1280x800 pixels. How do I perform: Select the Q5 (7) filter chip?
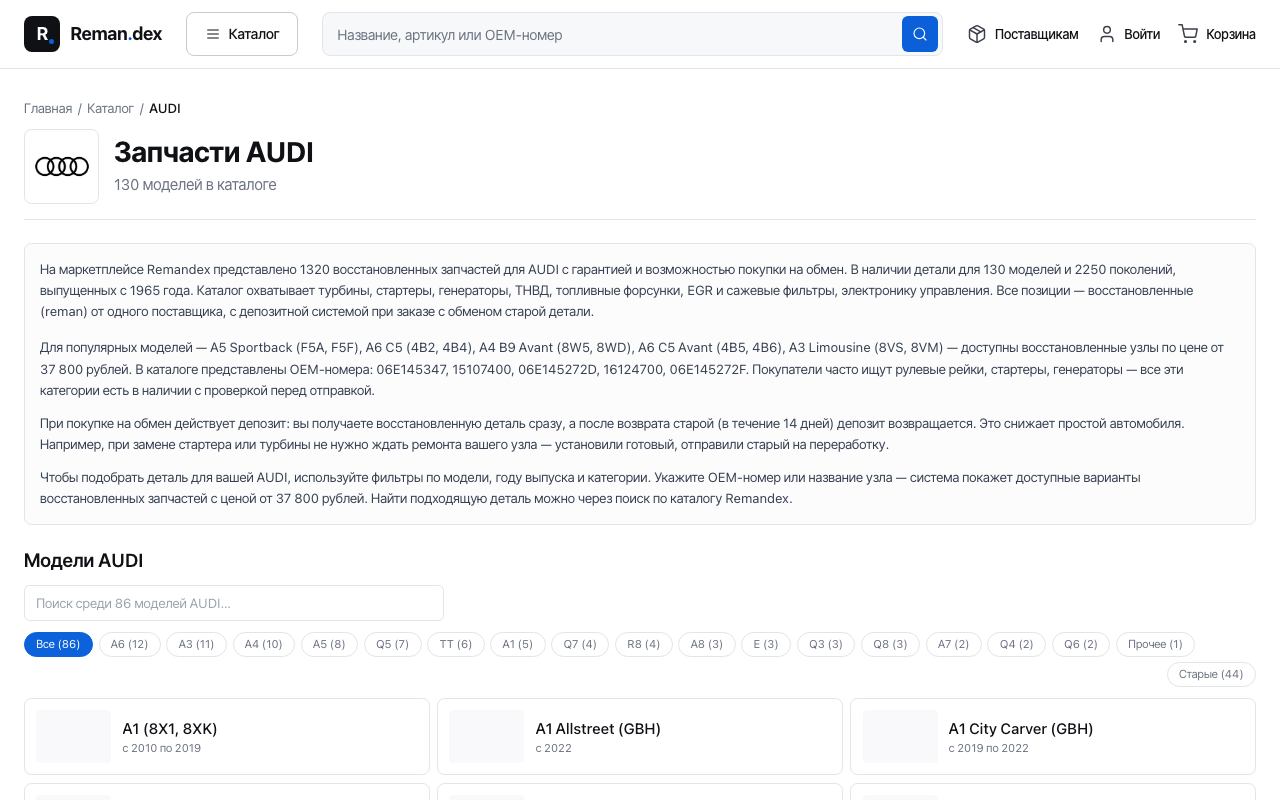pyautogui.click(x=393, y=645)
